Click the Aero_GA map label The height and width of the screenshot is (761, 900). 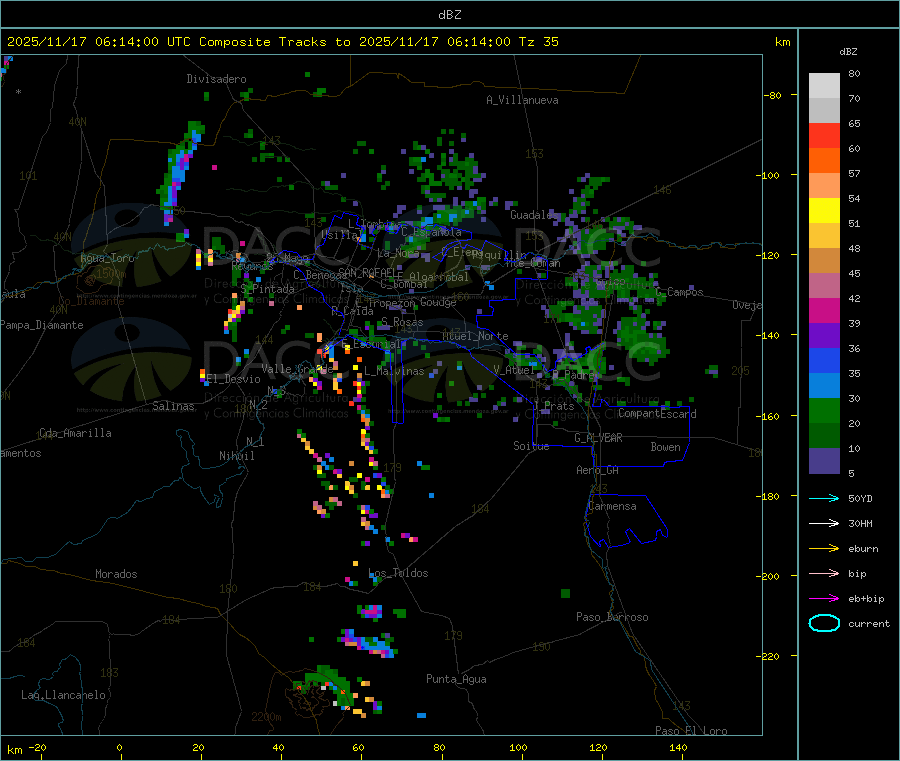pos(597,470)
